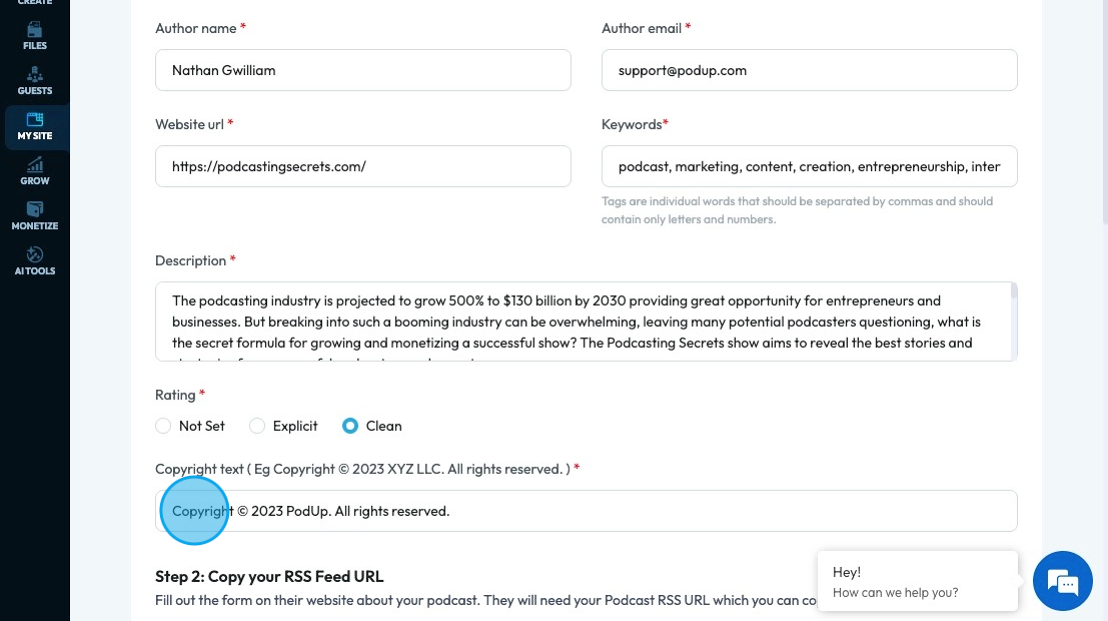Click the Step 2 RSS Feed heading

click(x=269, y=576)
